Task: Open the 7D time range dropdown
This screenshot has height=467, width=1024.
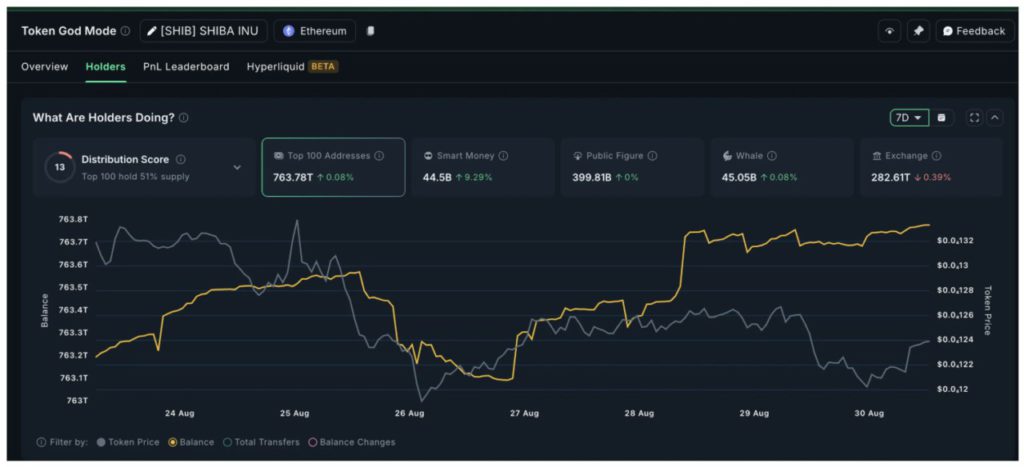Action: click(x=909, y=118)
